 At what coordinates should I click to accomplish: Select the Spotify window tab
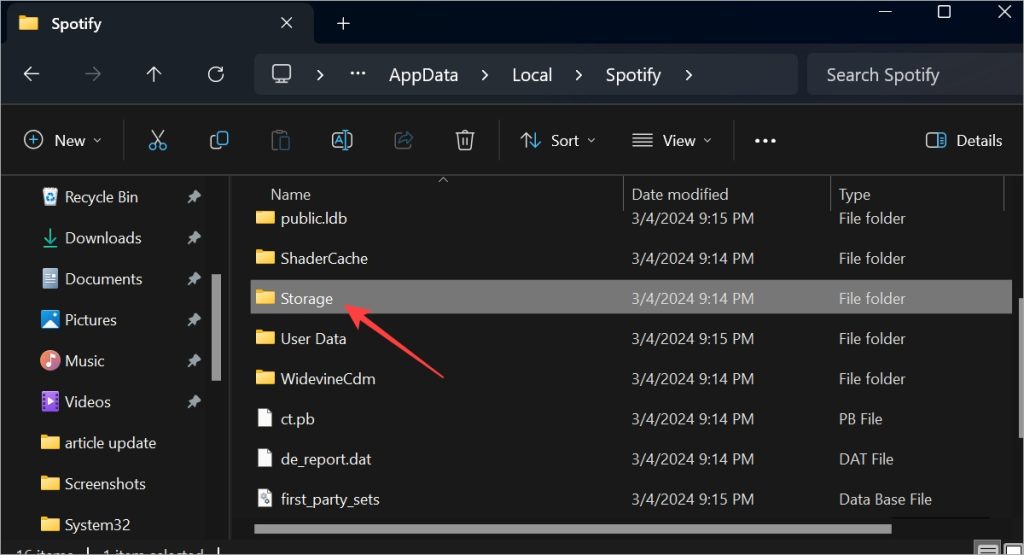[x=157, y=24]
